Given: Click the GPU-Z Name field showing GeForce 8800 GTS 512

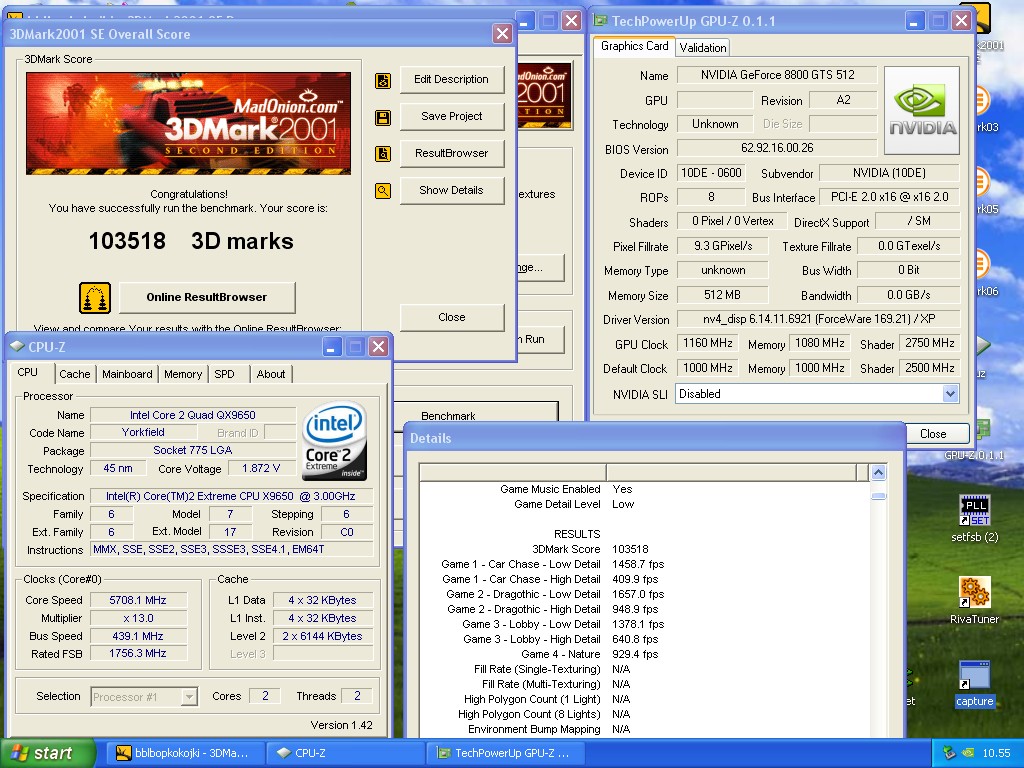Looking at the screenshot, I should (777, 75).
